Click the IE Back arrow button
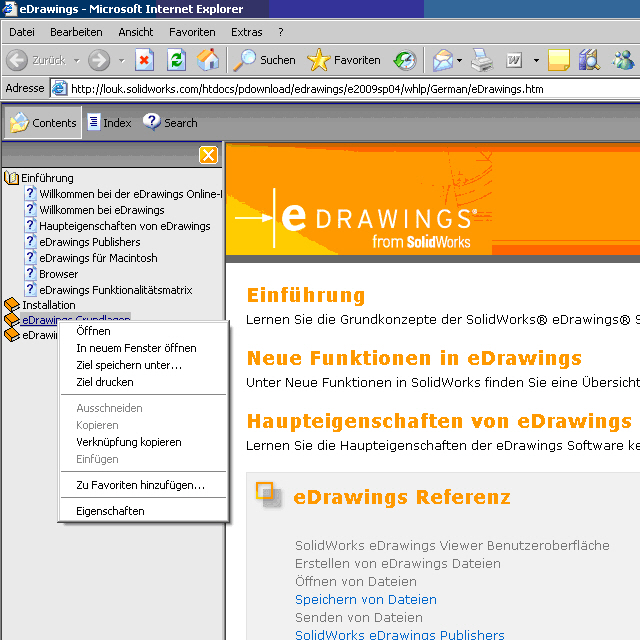The height and width of the screenshot is (640, 640). (x=17, y=60)
